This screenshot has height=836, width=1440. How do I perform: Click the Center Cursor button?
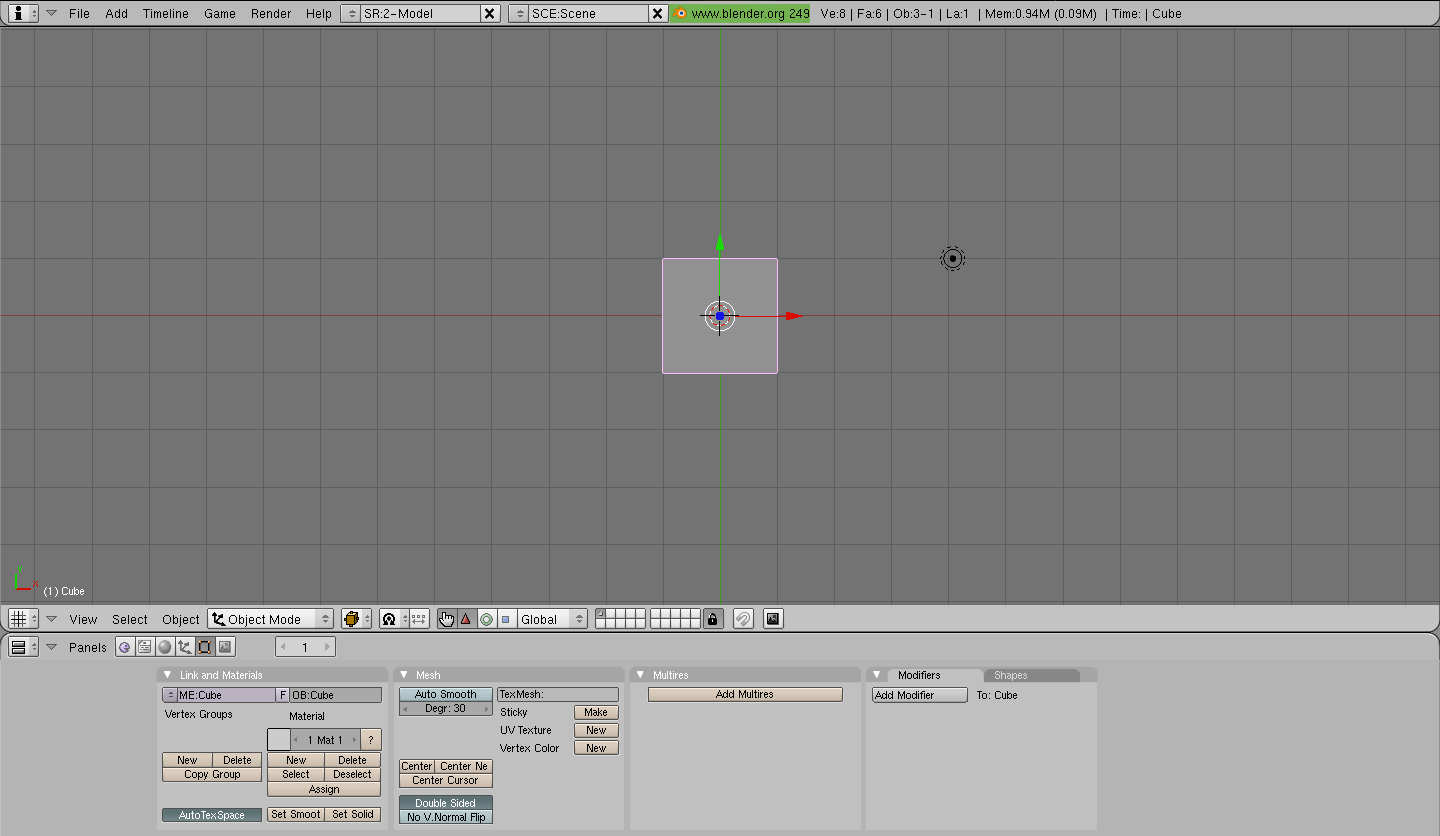click(446, 780)
